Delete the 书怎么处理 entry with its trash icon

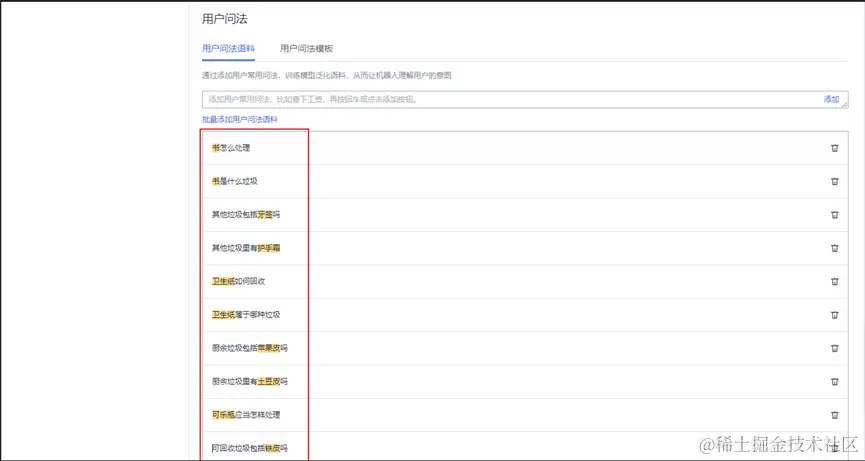point(835,148)
